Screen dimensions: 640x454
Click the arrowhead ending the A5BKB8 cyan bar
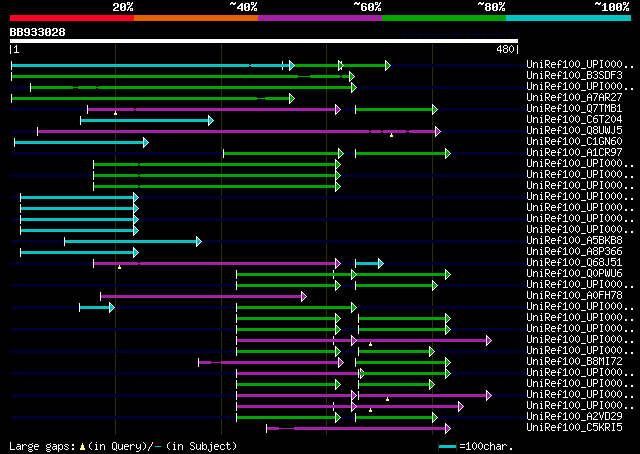pos(199,241)
